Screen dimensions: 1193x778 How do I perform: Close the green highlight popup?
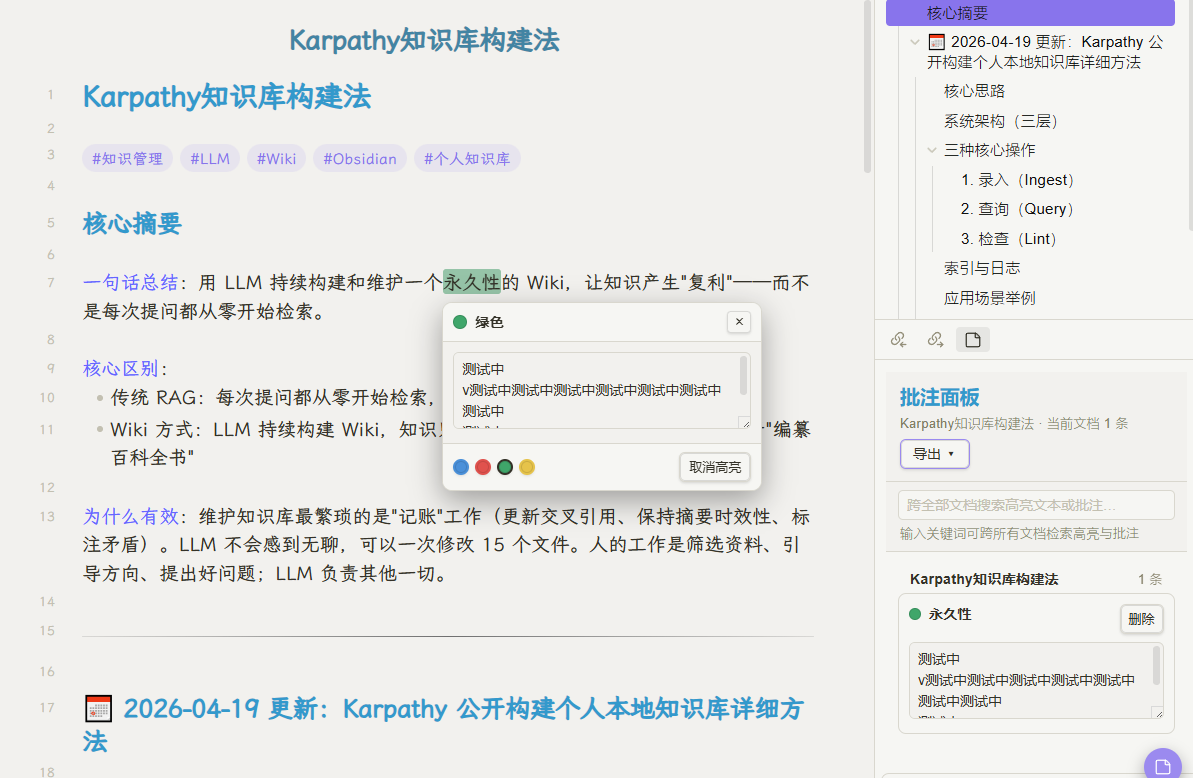739,322
